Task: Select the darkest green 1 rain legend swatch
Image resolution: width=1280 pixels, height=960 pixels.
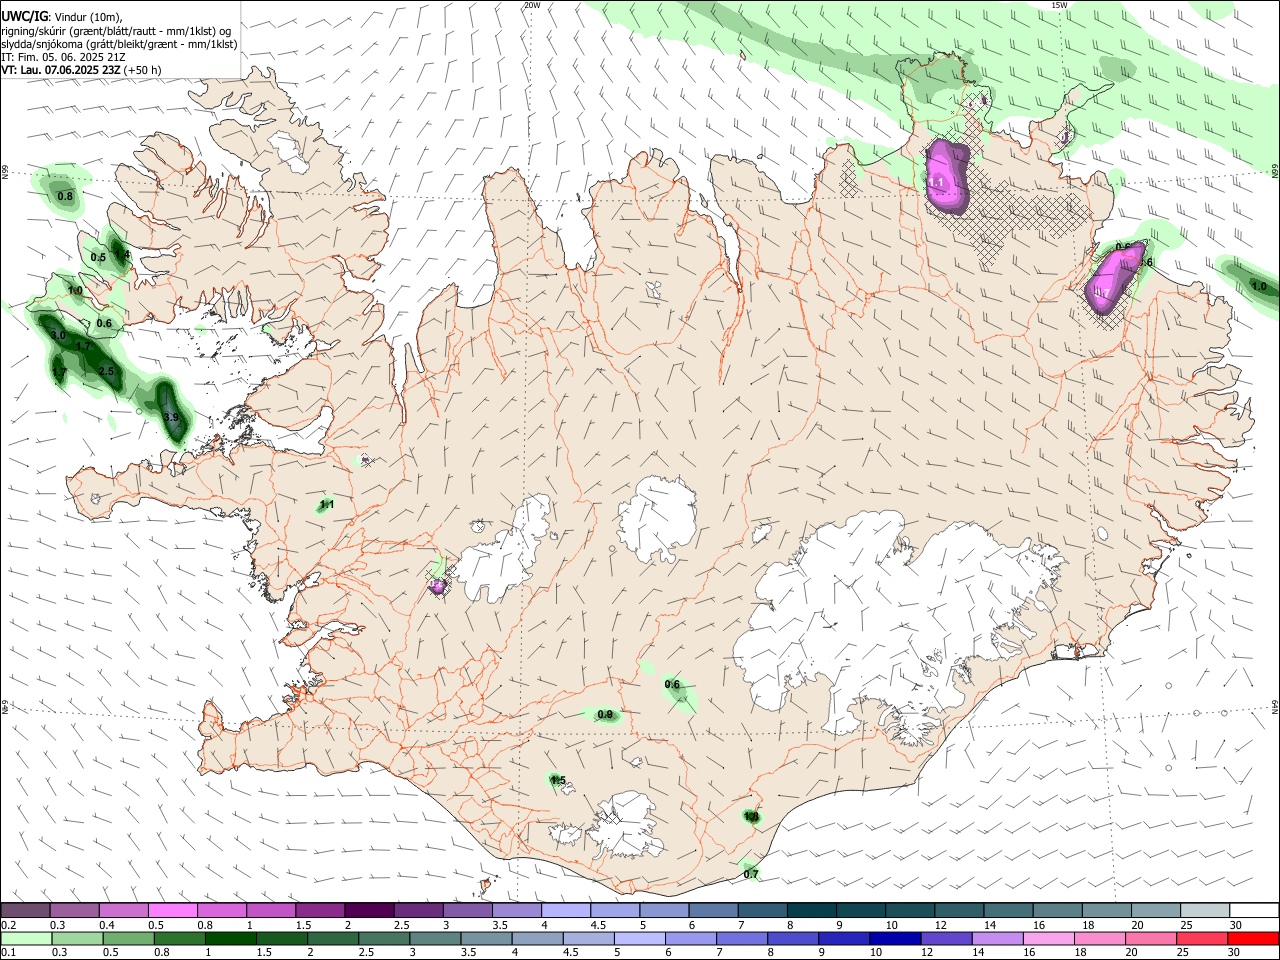Action: [x=230, y=938]
